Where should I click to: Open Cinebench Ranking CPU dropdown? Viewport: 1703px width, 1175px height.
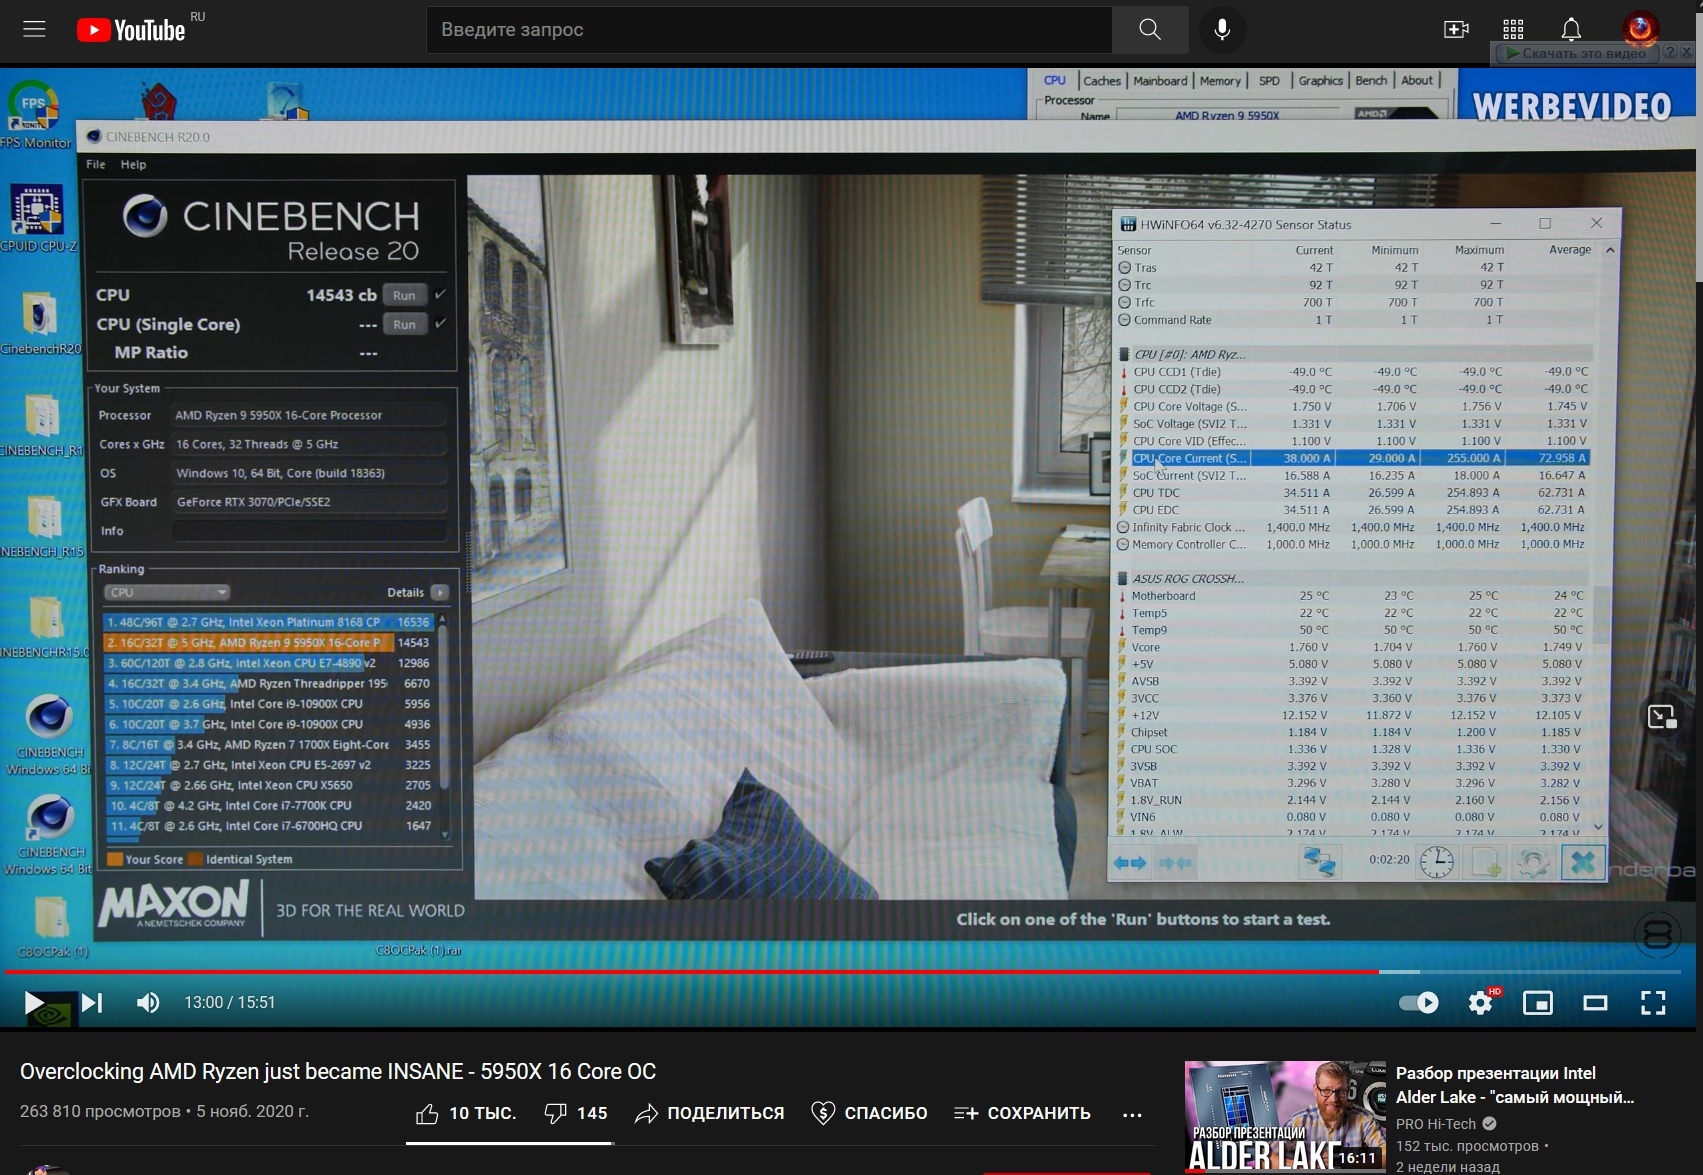pyautogui.click(x=167, y=592)
